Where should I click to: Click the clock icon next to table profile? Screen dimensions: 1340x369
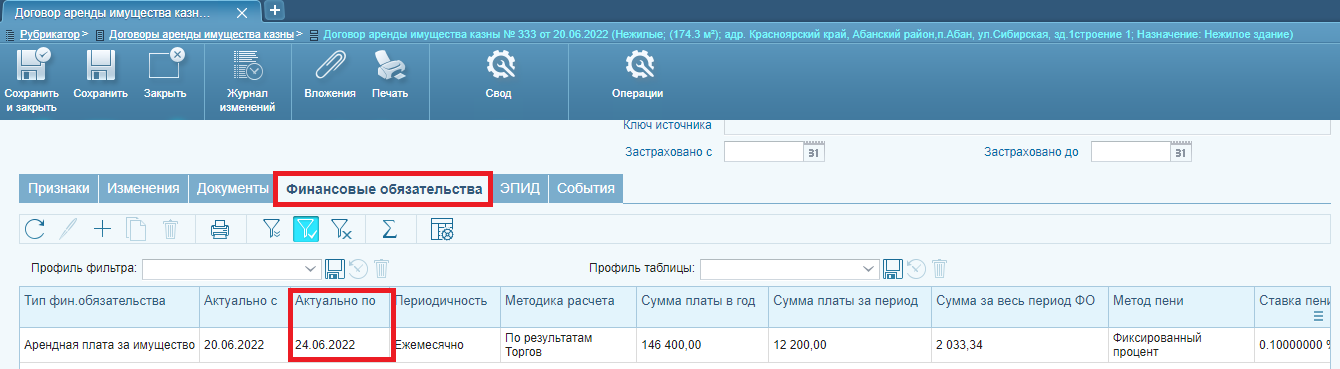pyautogui.click(x=916, y=268)
